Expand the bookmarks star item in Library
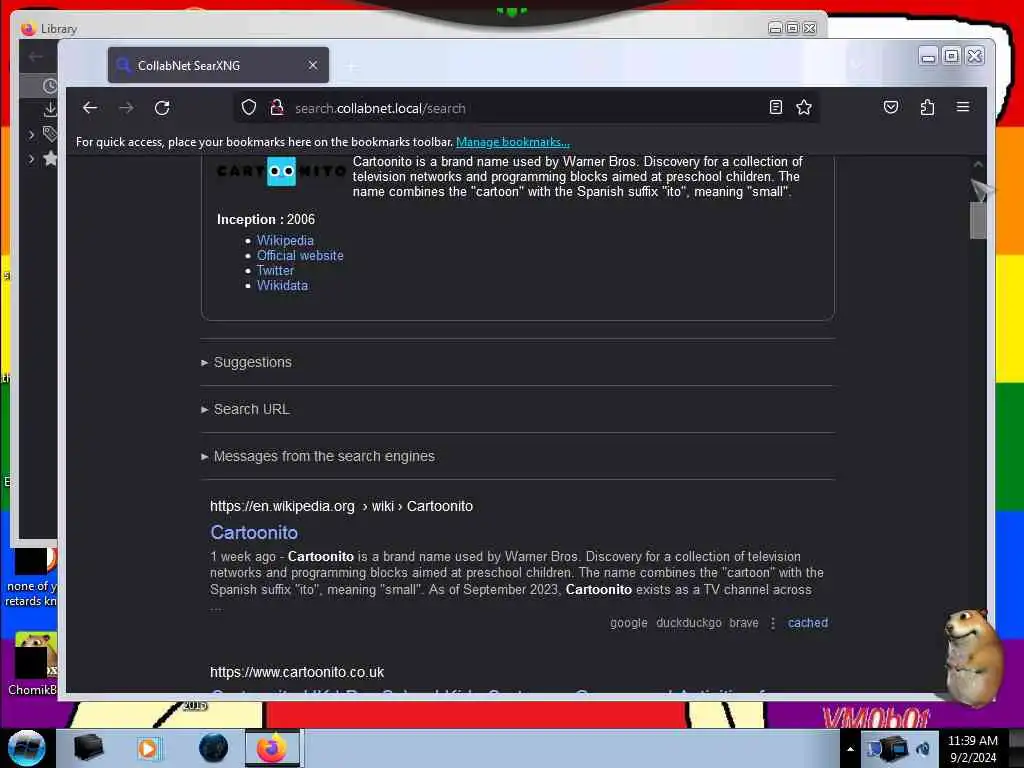1024x768 pixels. (x=31, y=158)
